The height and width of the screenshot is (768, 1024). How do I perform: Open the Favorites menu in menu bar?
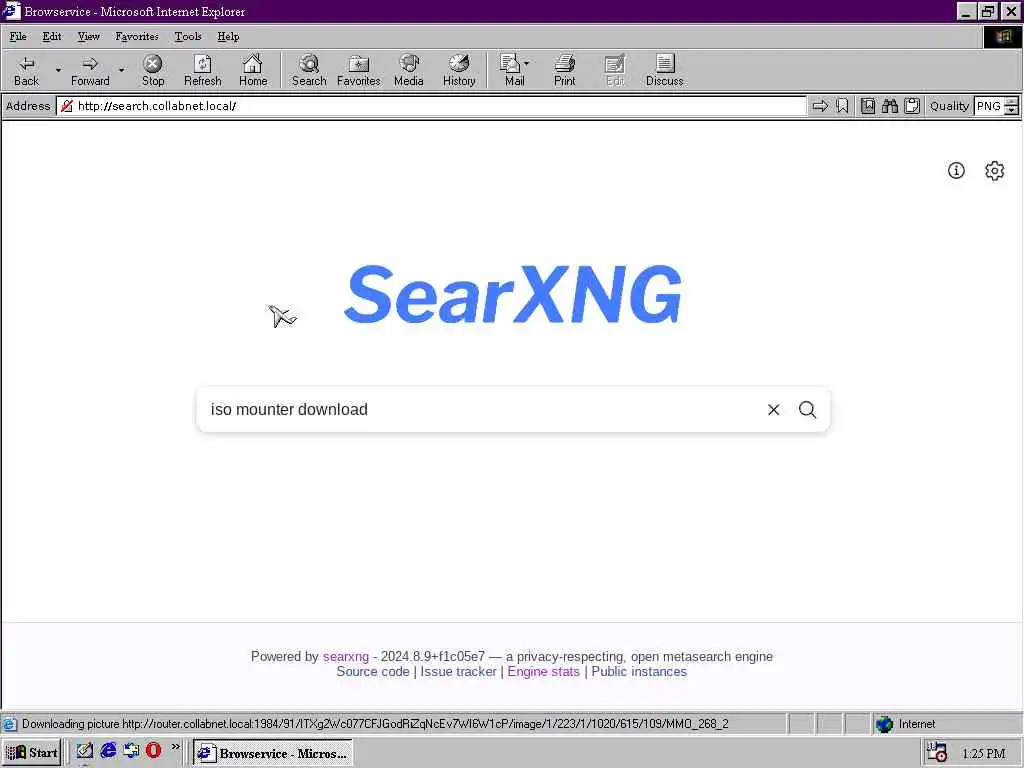click(136, 37)
